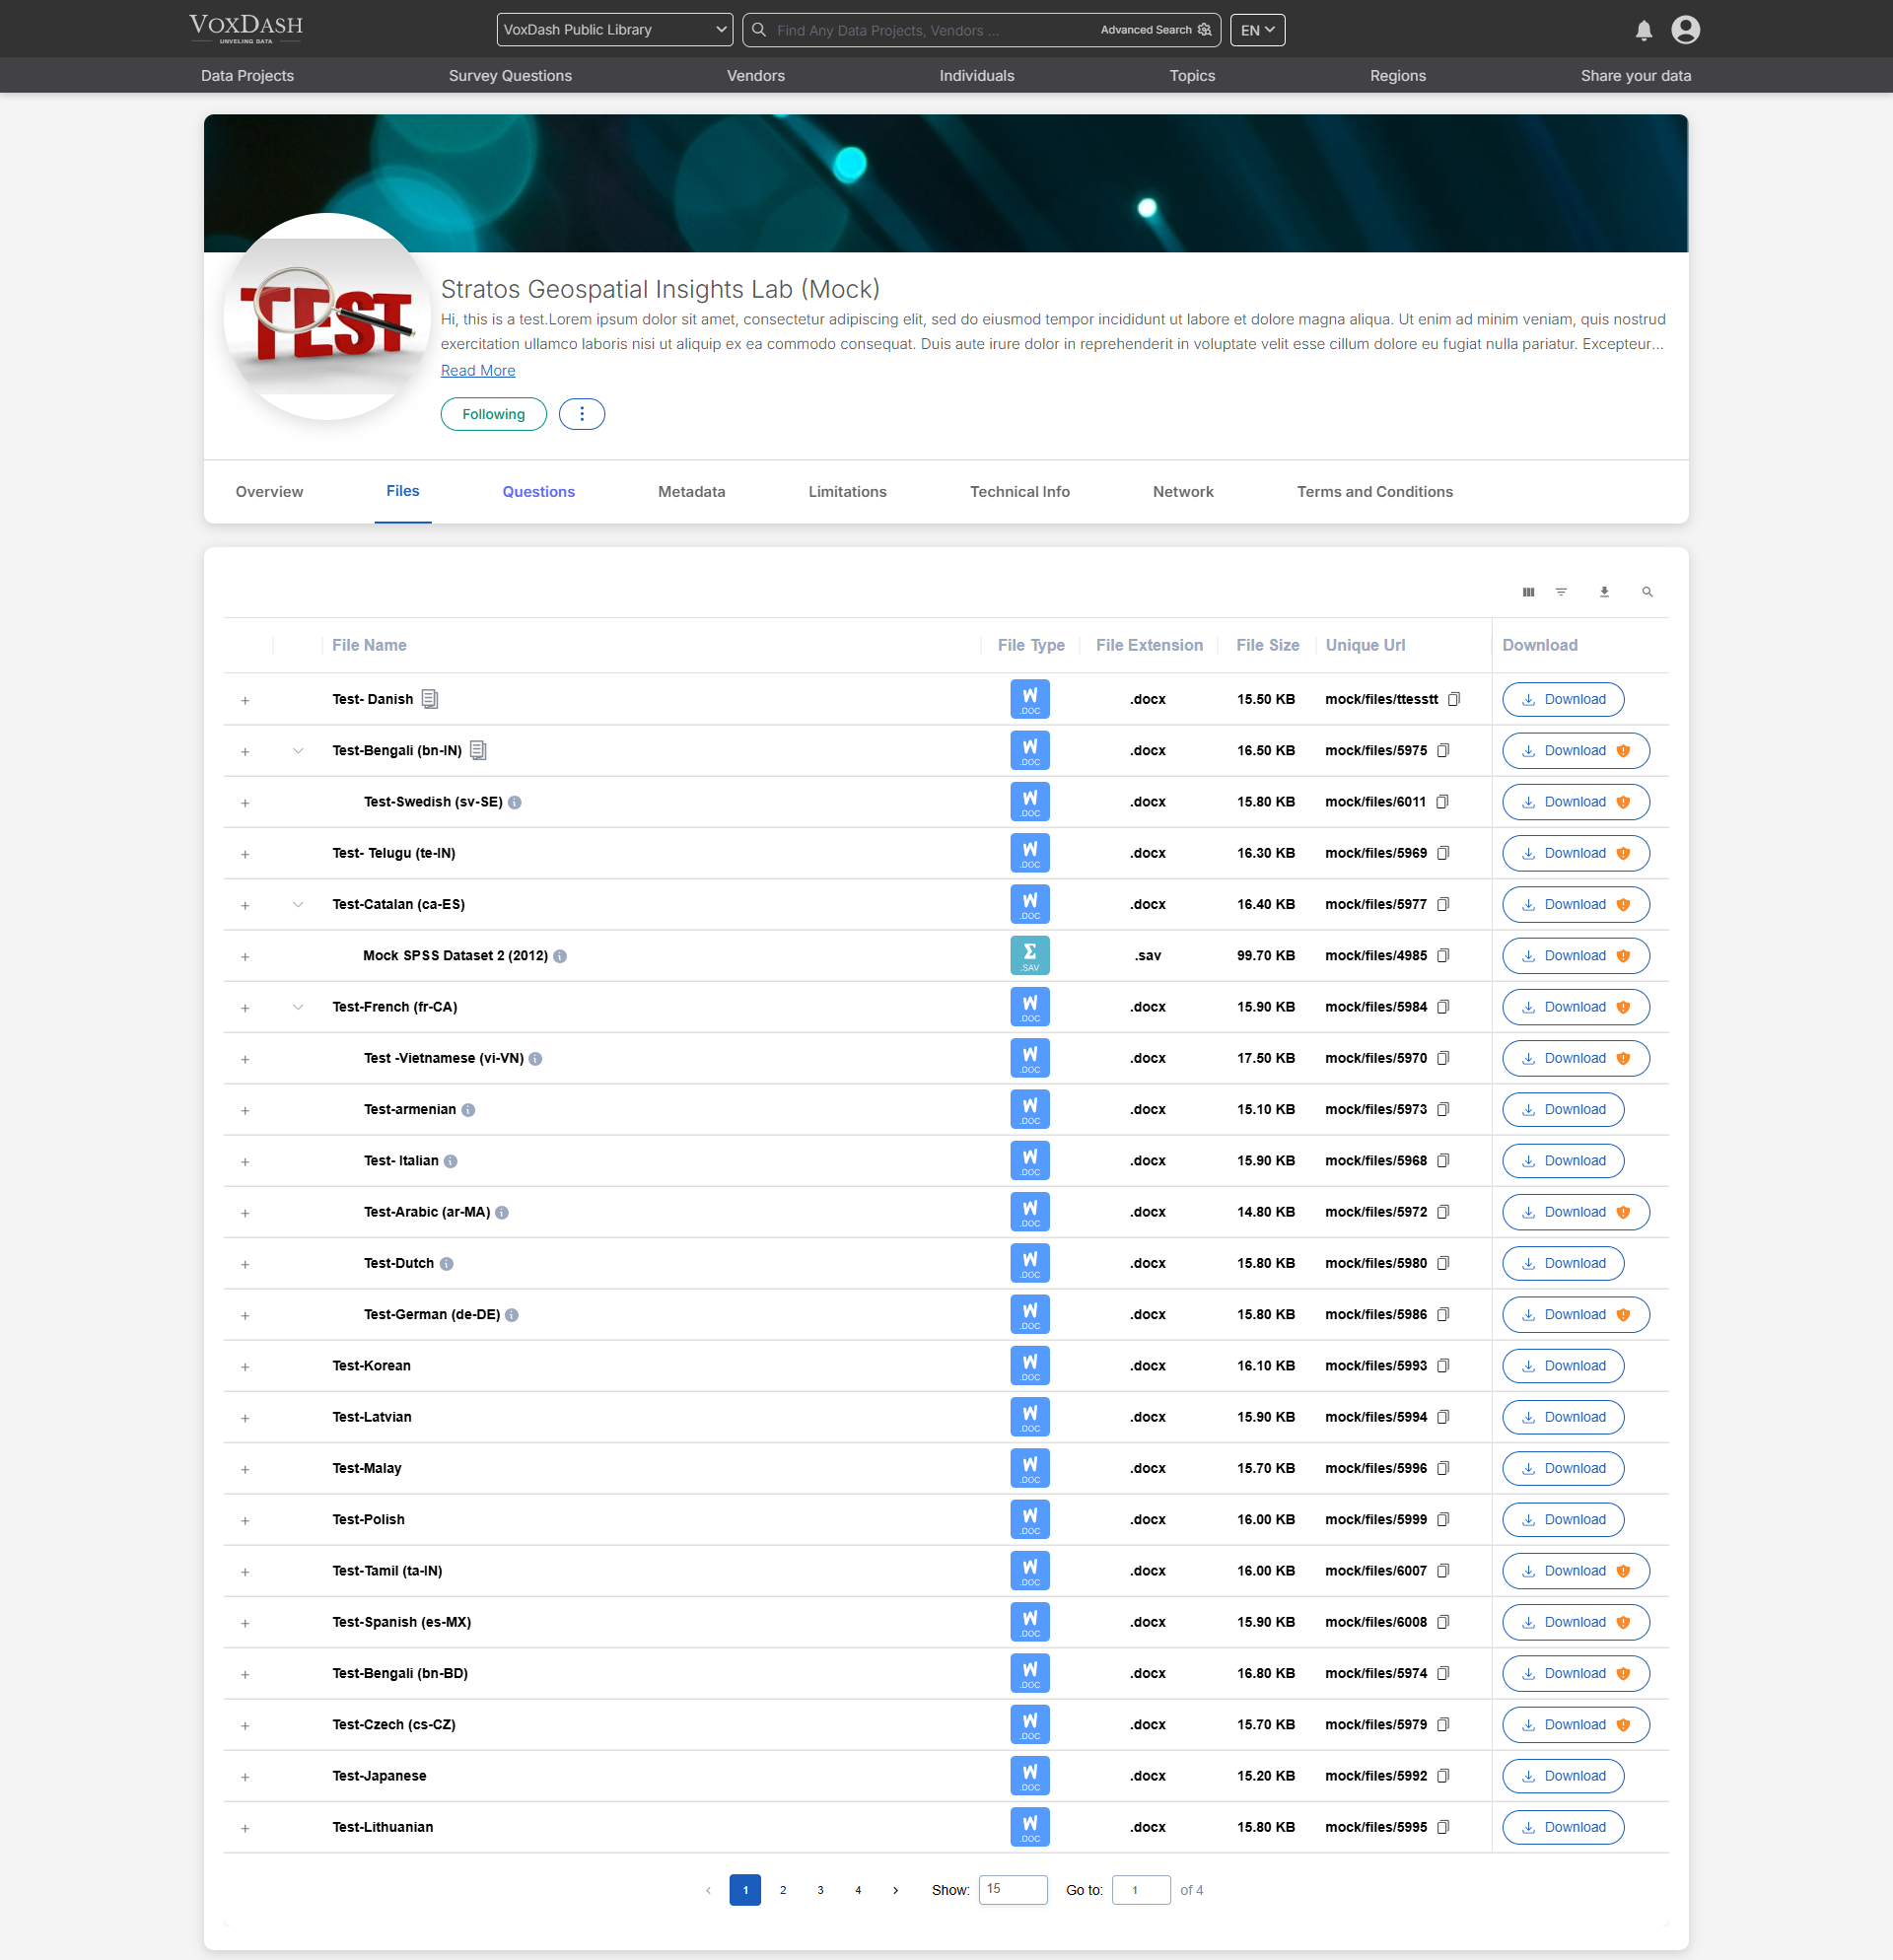
Task: Open the Vendors menu item
Action: pyautogui.click(x=755, y=76)
